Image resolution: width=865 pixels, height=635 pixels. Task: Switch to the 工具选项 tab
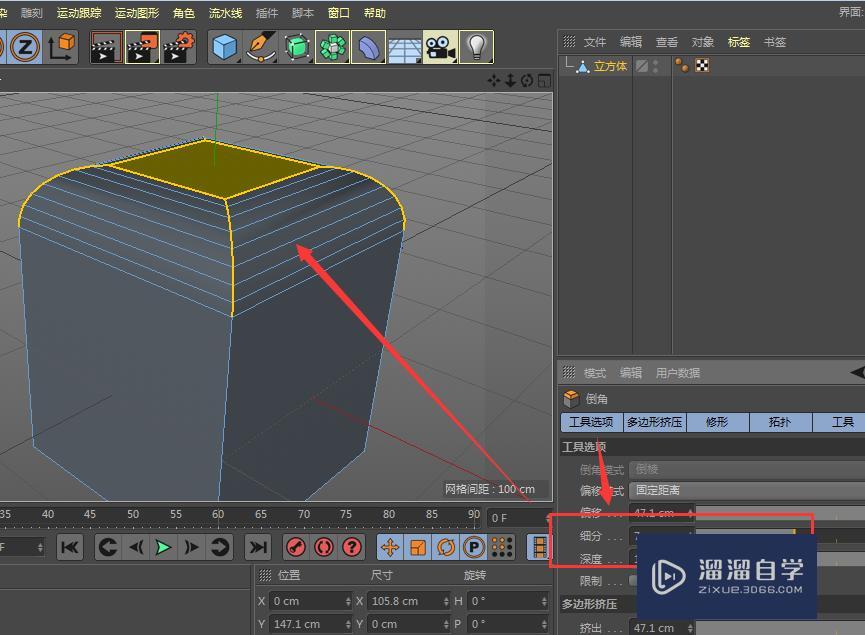(x=591, y=422)
